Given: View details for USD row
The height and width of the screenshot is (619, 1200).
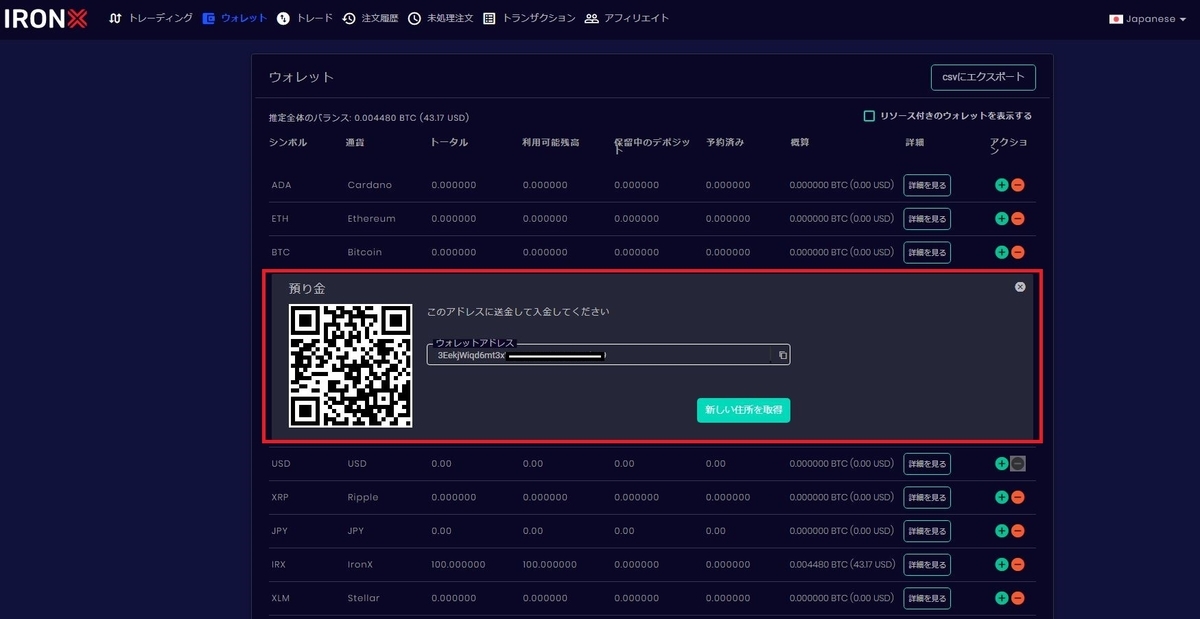Looking at the screenshot, I should point(927,464).
